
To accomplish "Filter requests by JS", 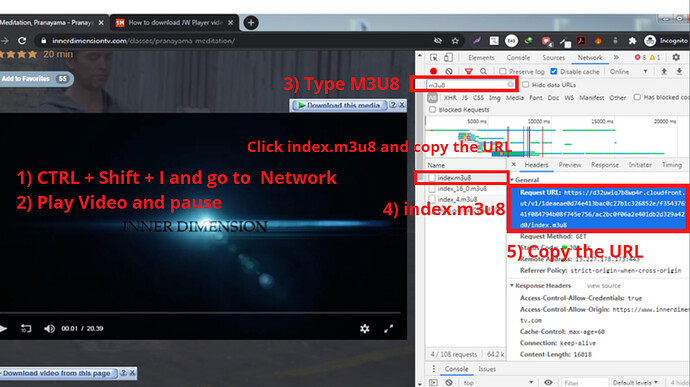I will pyautogui.click(x=465, y=98).
